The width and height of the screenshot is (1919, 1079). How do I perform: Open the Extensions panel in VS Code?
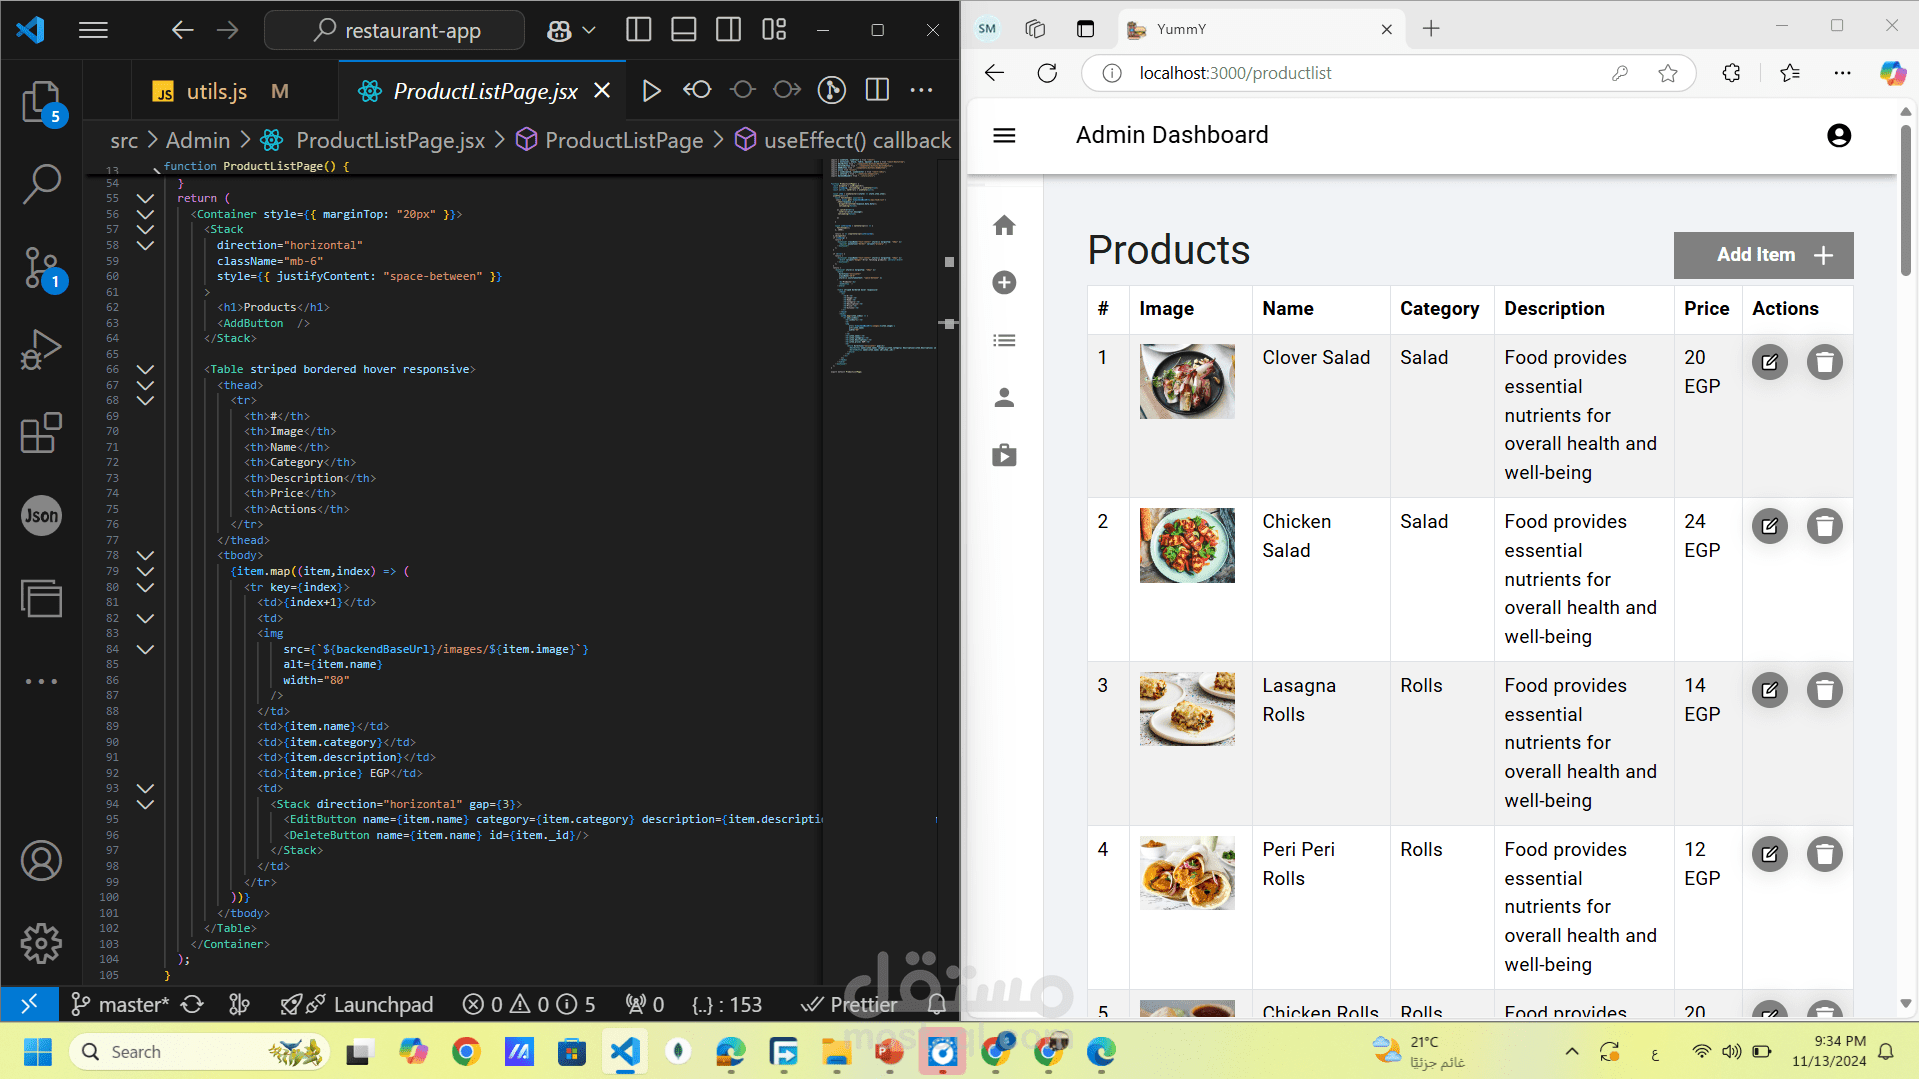(x=41, y=433)
